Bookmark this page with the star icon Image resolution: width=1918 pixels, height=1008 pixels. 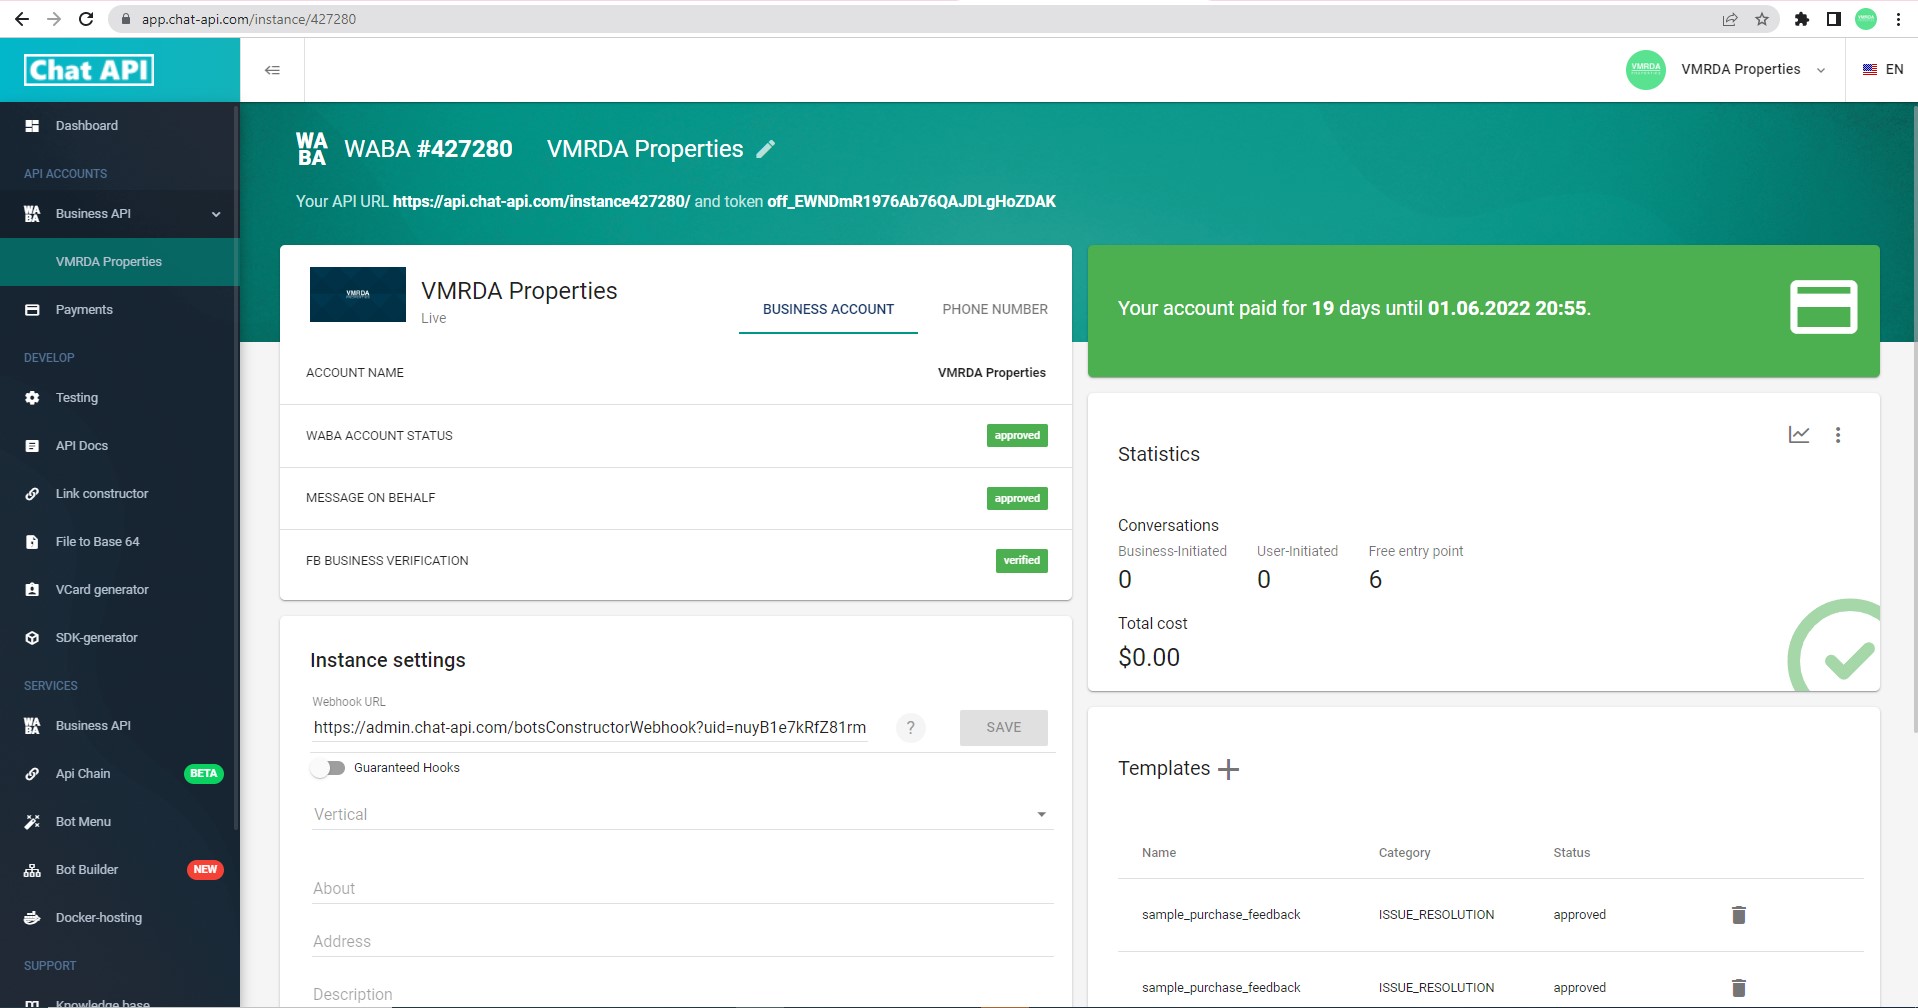point(1762,19)
